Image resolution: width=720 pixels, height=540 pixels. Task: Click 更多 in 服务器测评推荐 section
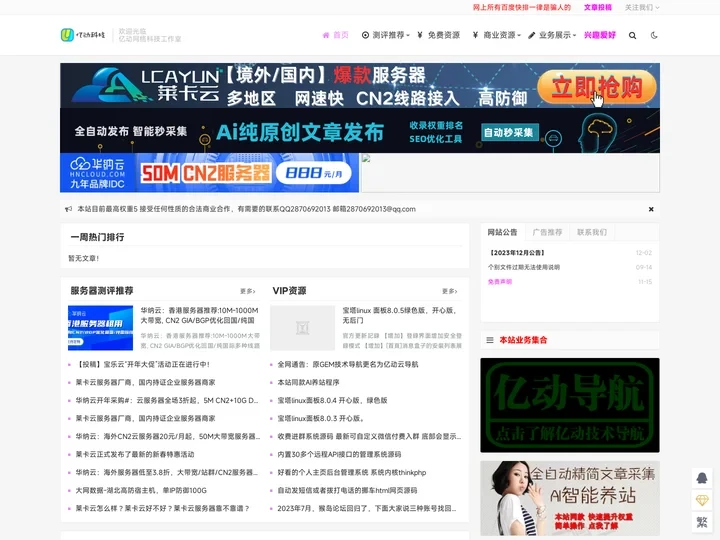coord(248,291)
